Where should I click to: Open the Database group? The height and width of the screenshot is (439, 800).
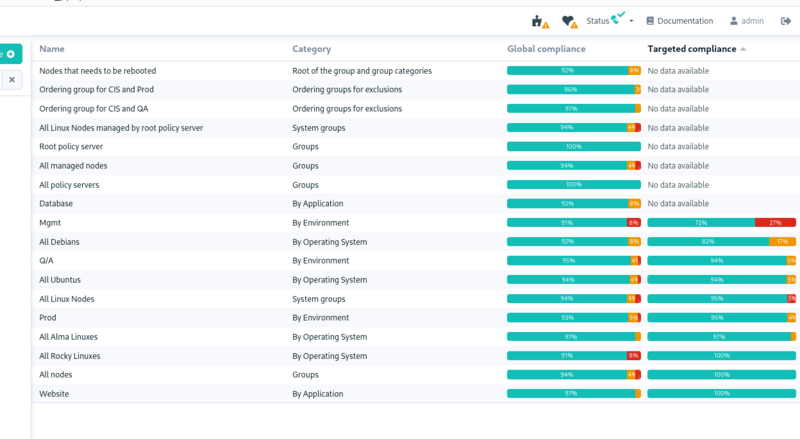(56, 203)
